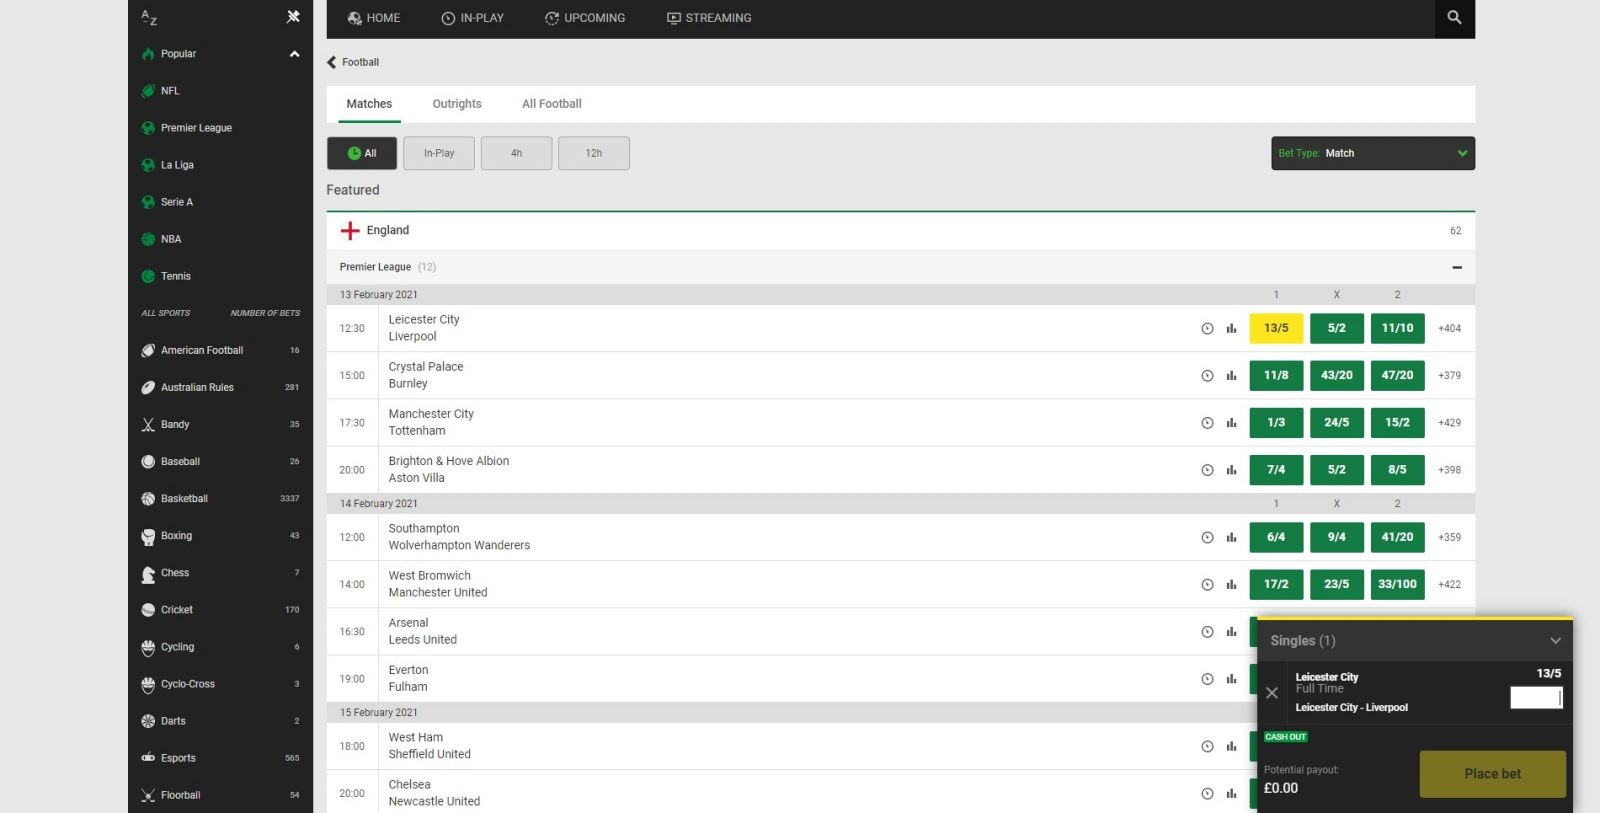
Task: Click the Place bet button
Action: (x=1492, y=774)
